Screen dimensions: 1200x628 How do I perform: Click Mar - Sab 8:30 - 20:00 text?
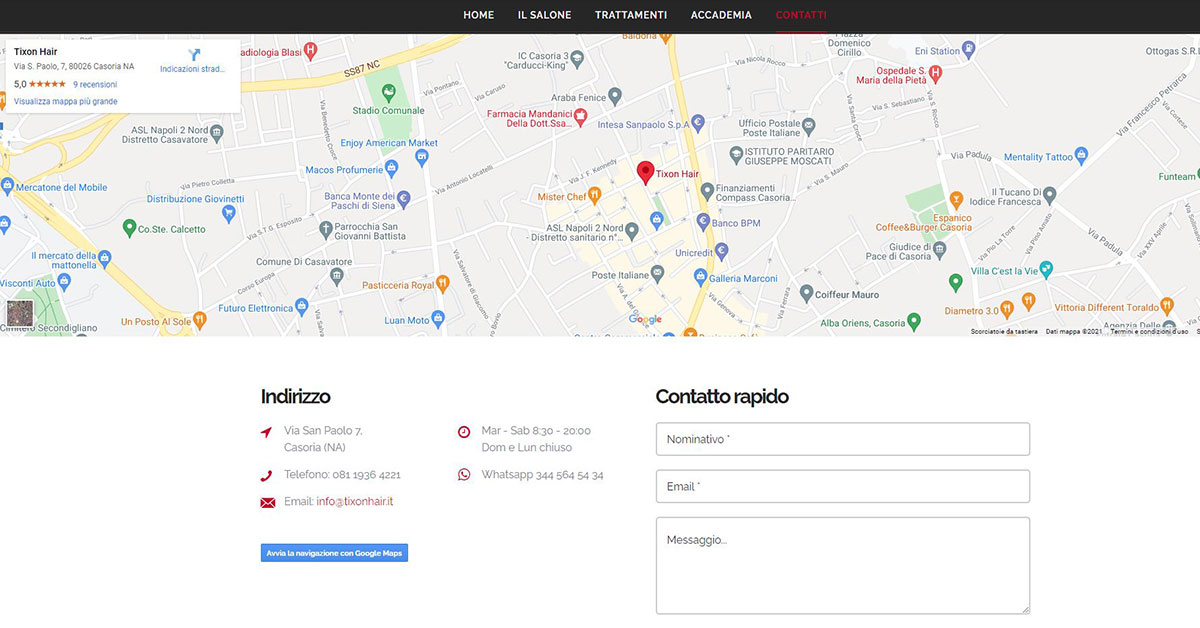[x=536, y=431]
